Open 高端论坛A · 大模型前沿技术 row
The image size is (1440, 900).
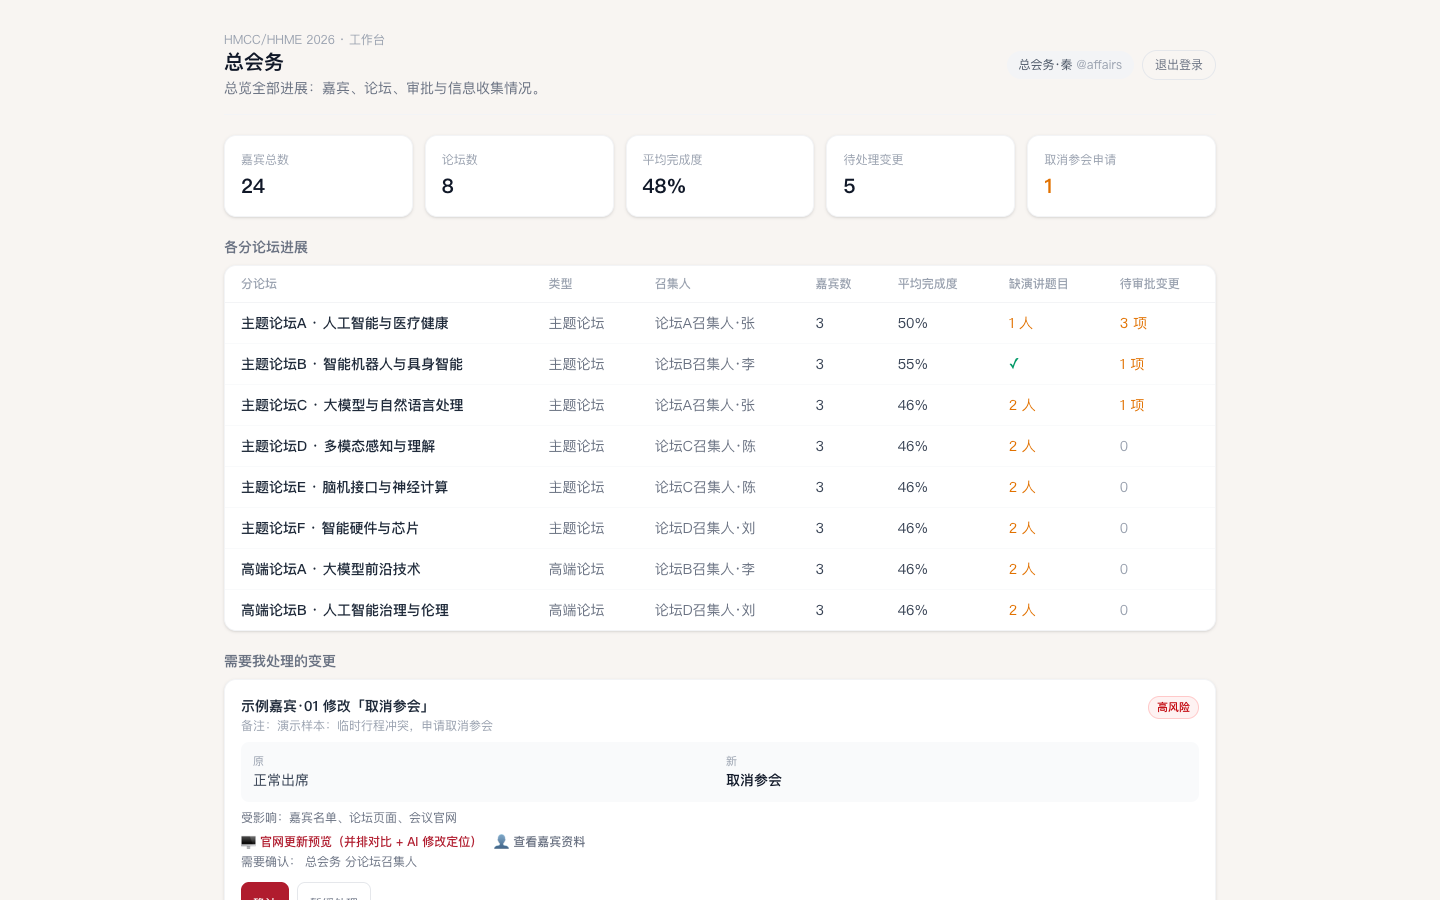click(x=720, y=569)
